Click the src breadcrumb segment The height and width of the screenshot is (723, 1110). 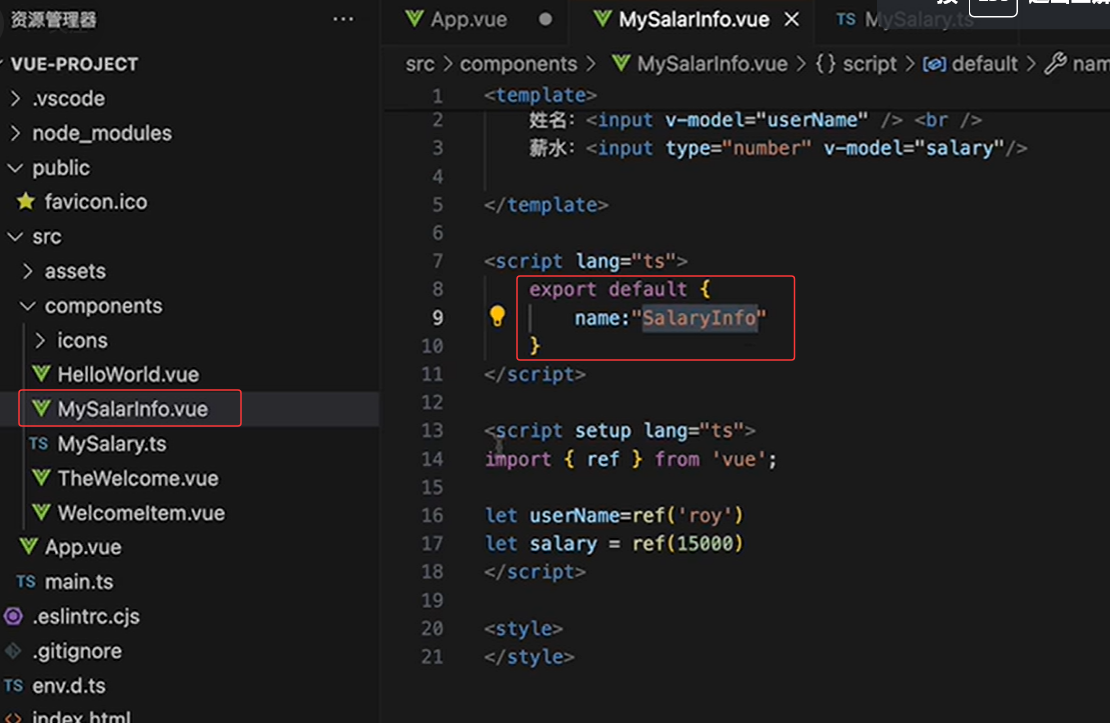[x=420, y=64]
